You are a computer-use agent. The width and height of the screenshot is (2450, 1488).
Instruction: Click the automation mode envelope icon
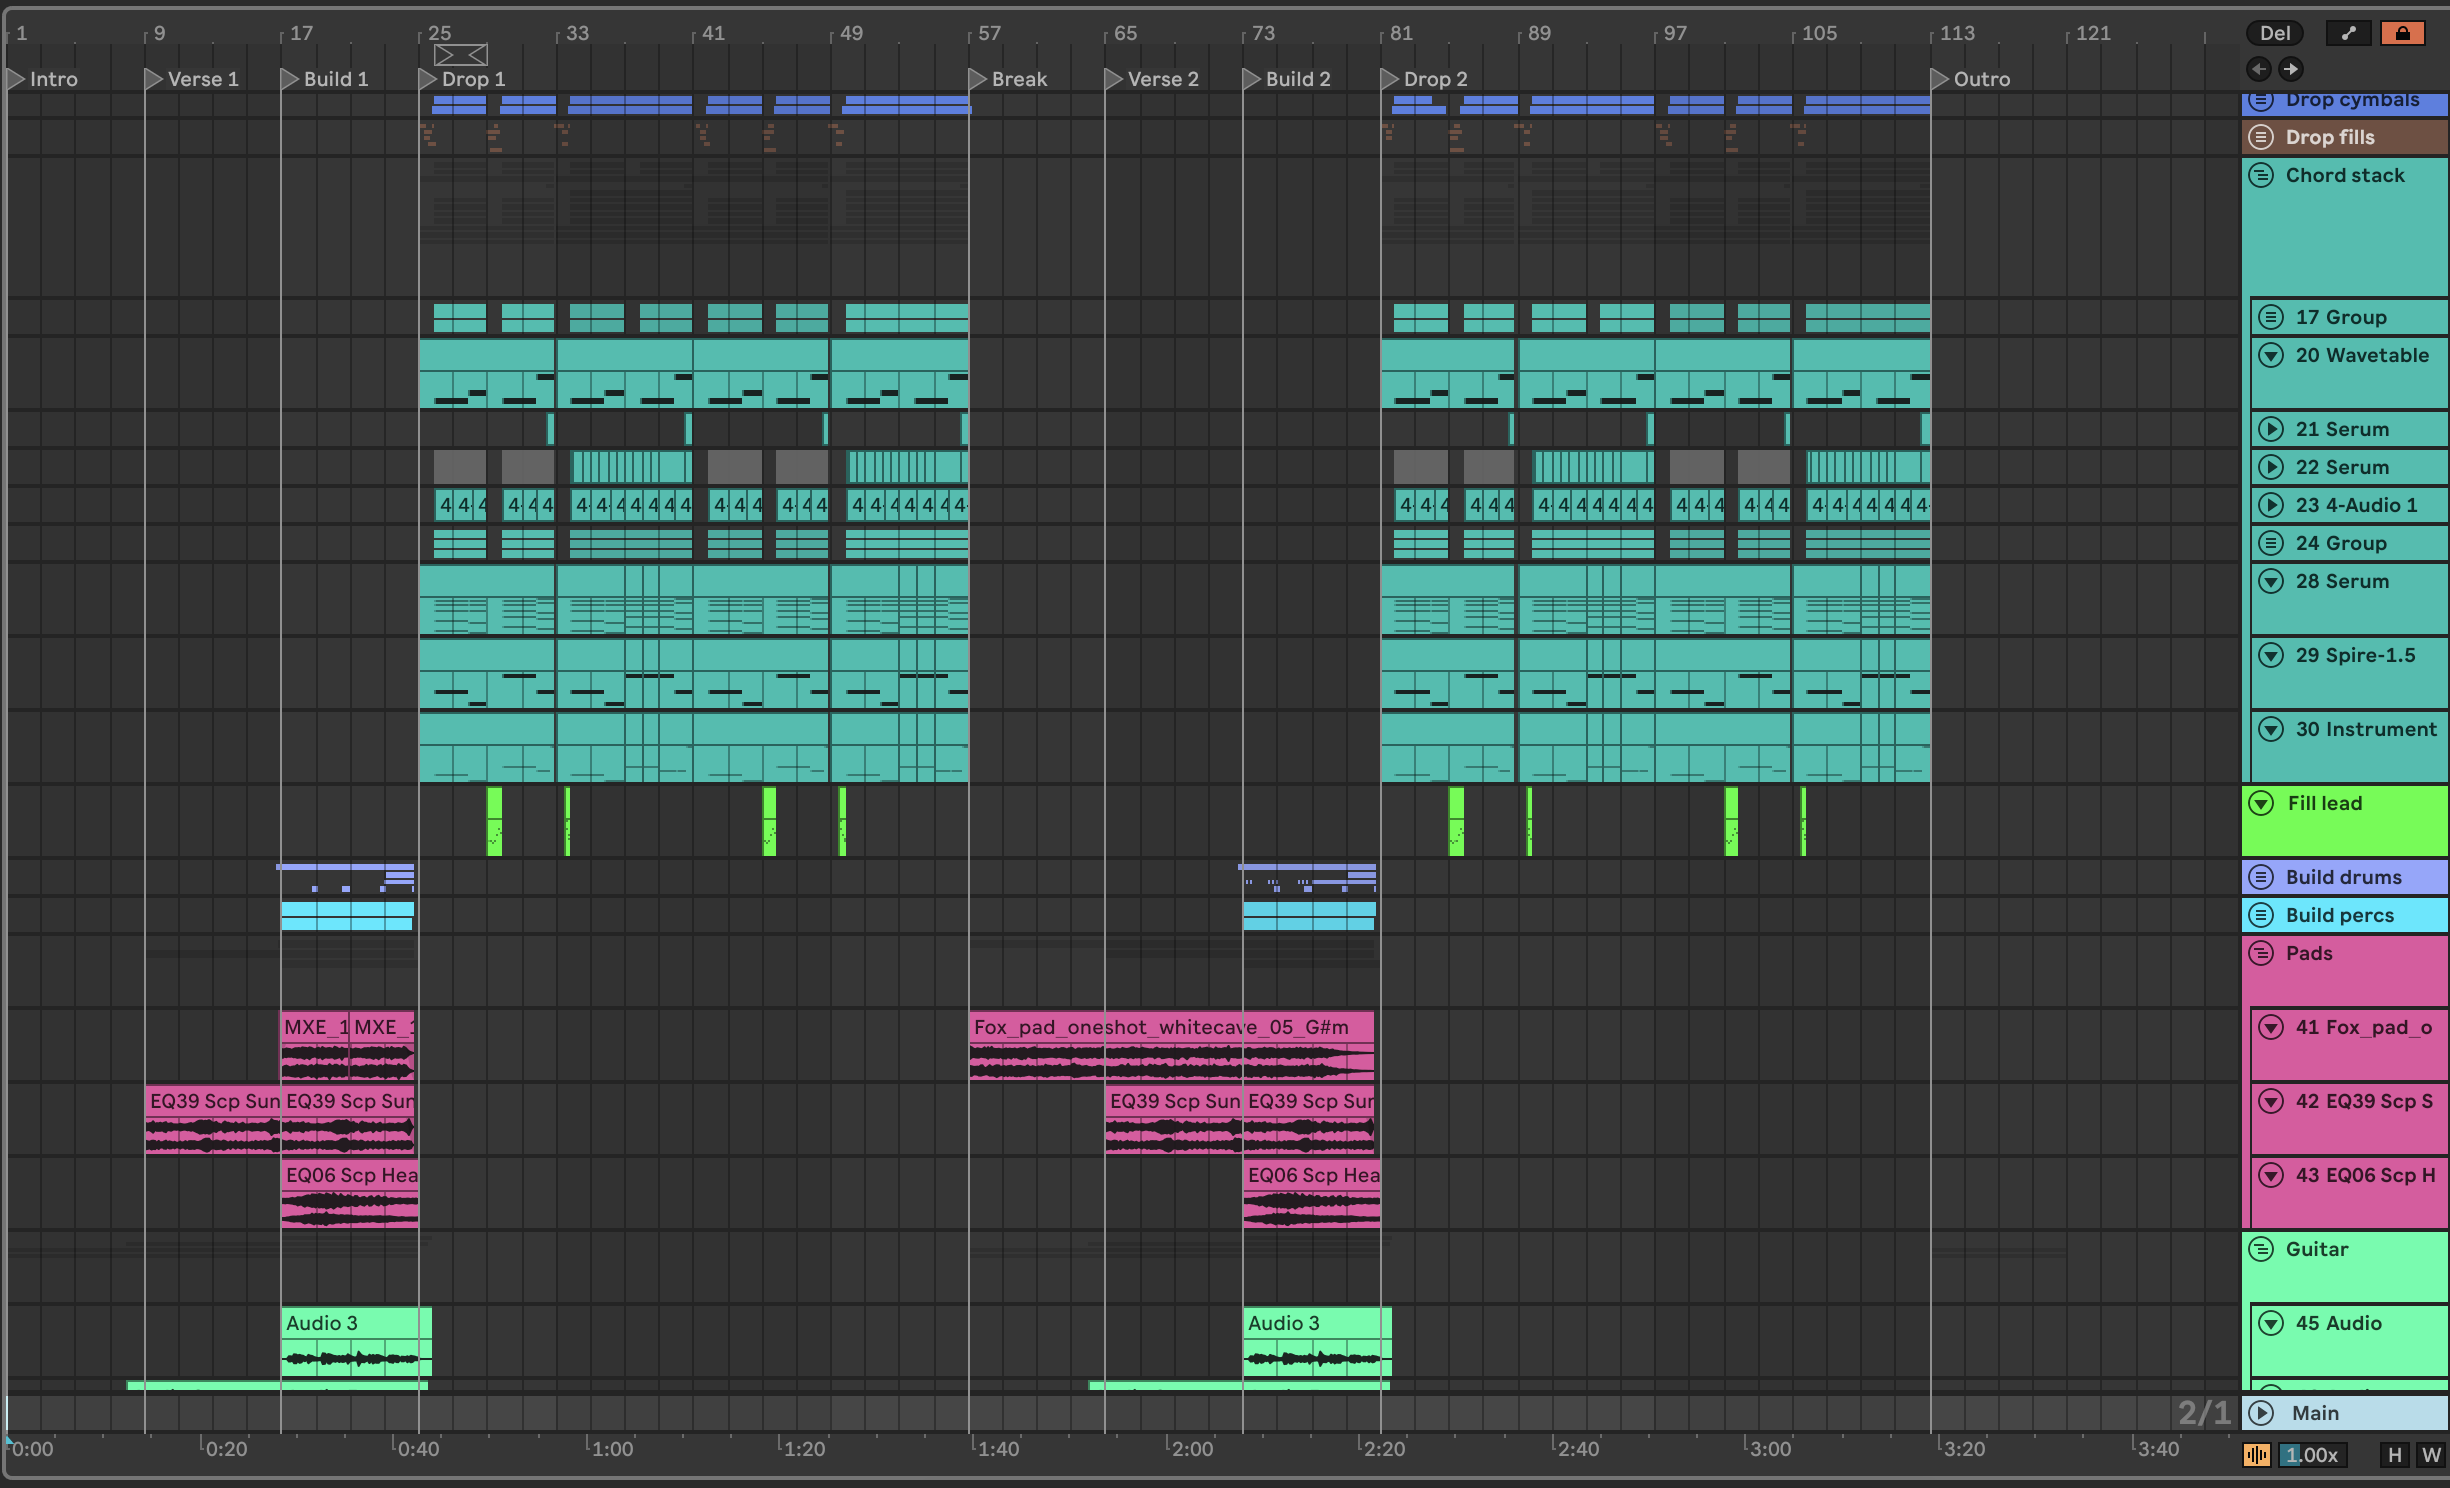(2348, 33)
